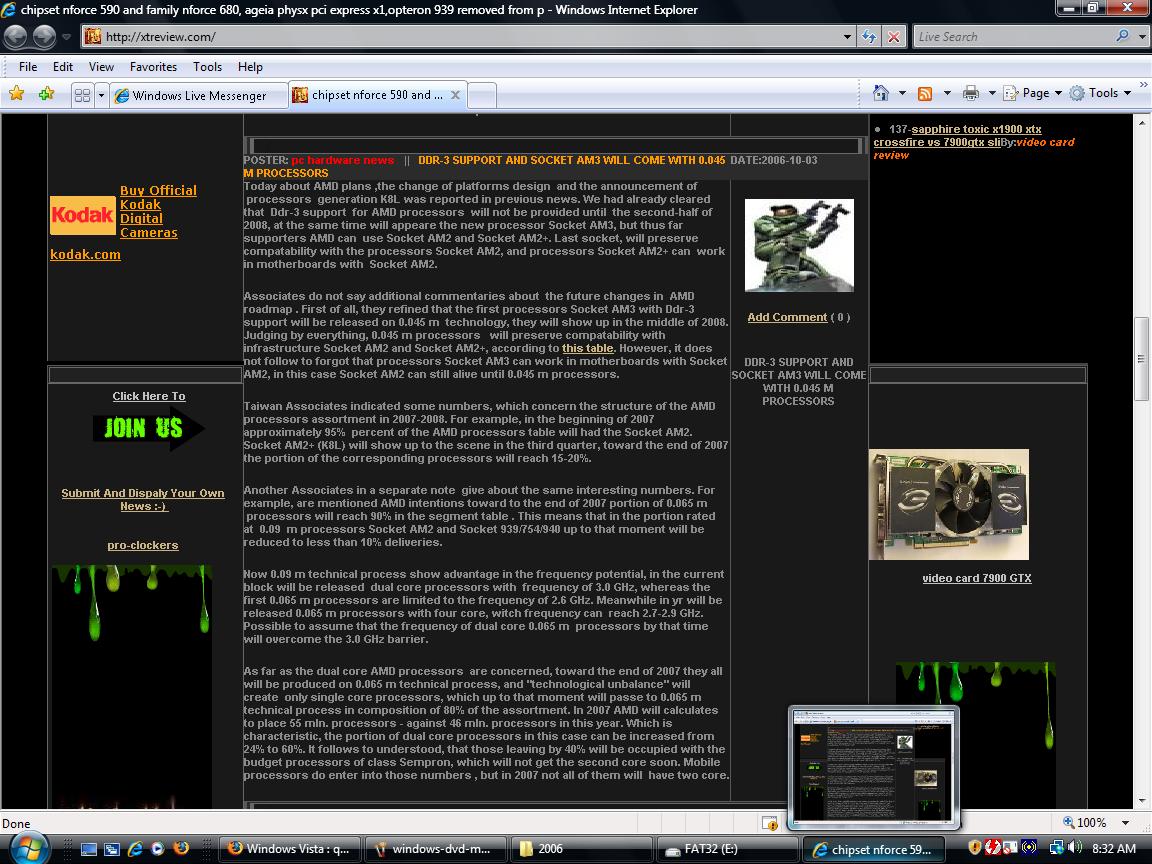This screenshot has width=1152, height=864.
Task: Click the "Add Comment" link
Action: click(x=787, y=317)
